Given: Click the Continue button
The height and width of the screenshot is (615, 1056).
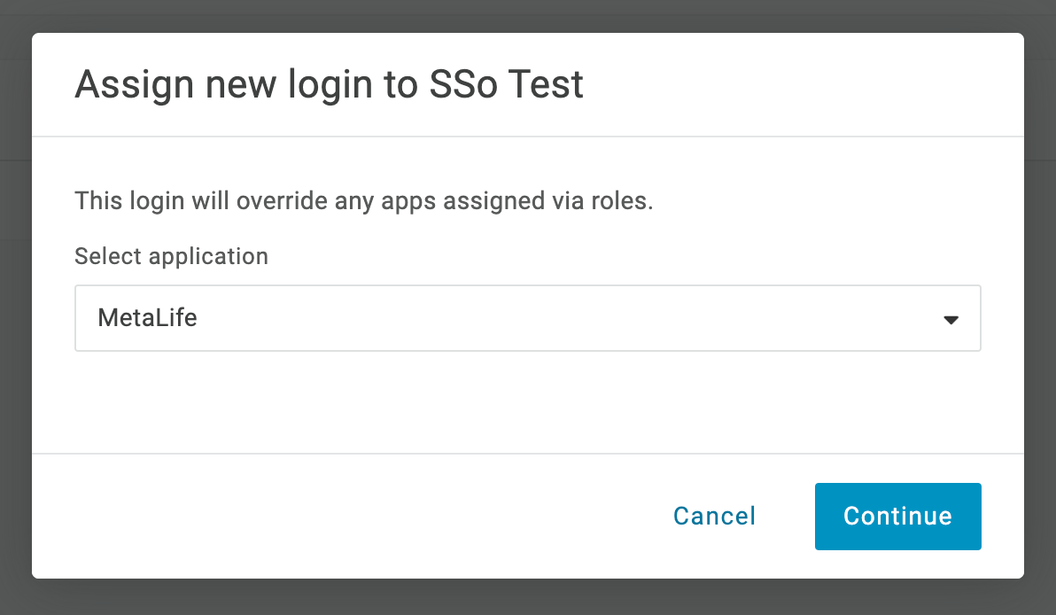Looking at the screenshot, I should pyautogui.click(x=898, y=516).
